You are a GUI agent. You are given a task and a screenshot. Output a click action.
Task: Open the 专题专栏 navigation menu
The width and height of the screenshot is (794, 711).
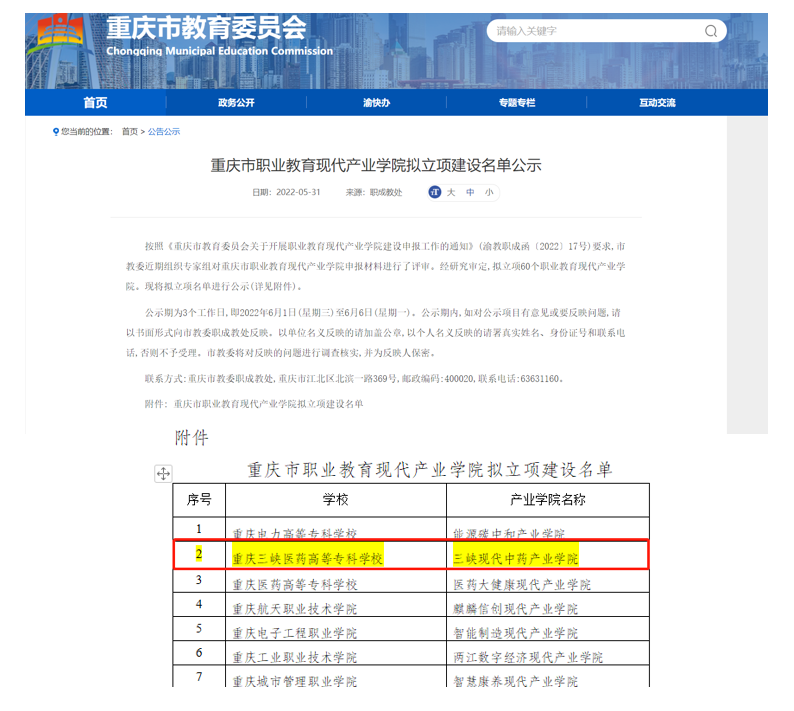(517, 103)
